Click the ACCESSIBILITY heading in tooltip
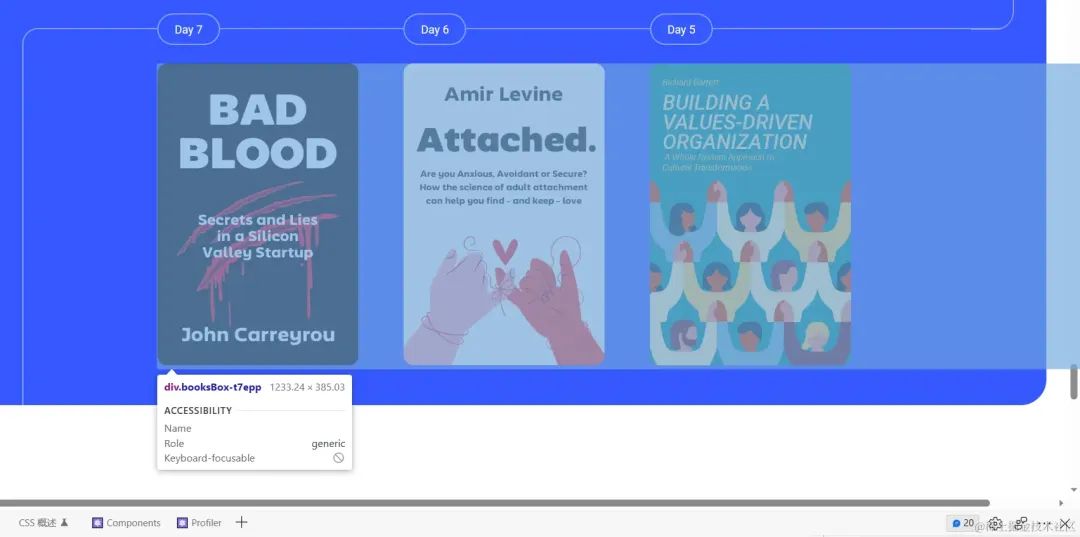This screenshot has height=537, width=1080. (198, 410)
